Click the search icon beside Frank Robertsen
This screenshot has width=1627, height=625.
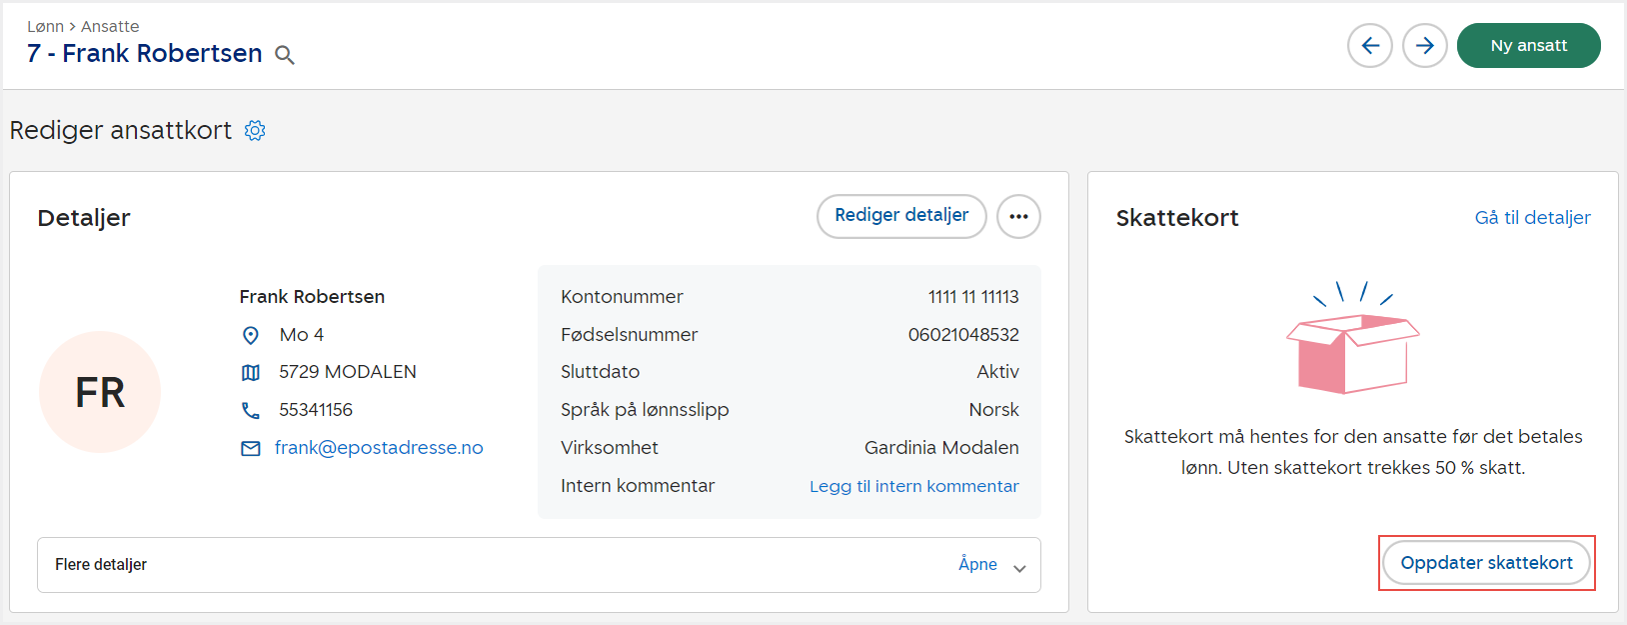pyautogui.click(x=285, y=56)
